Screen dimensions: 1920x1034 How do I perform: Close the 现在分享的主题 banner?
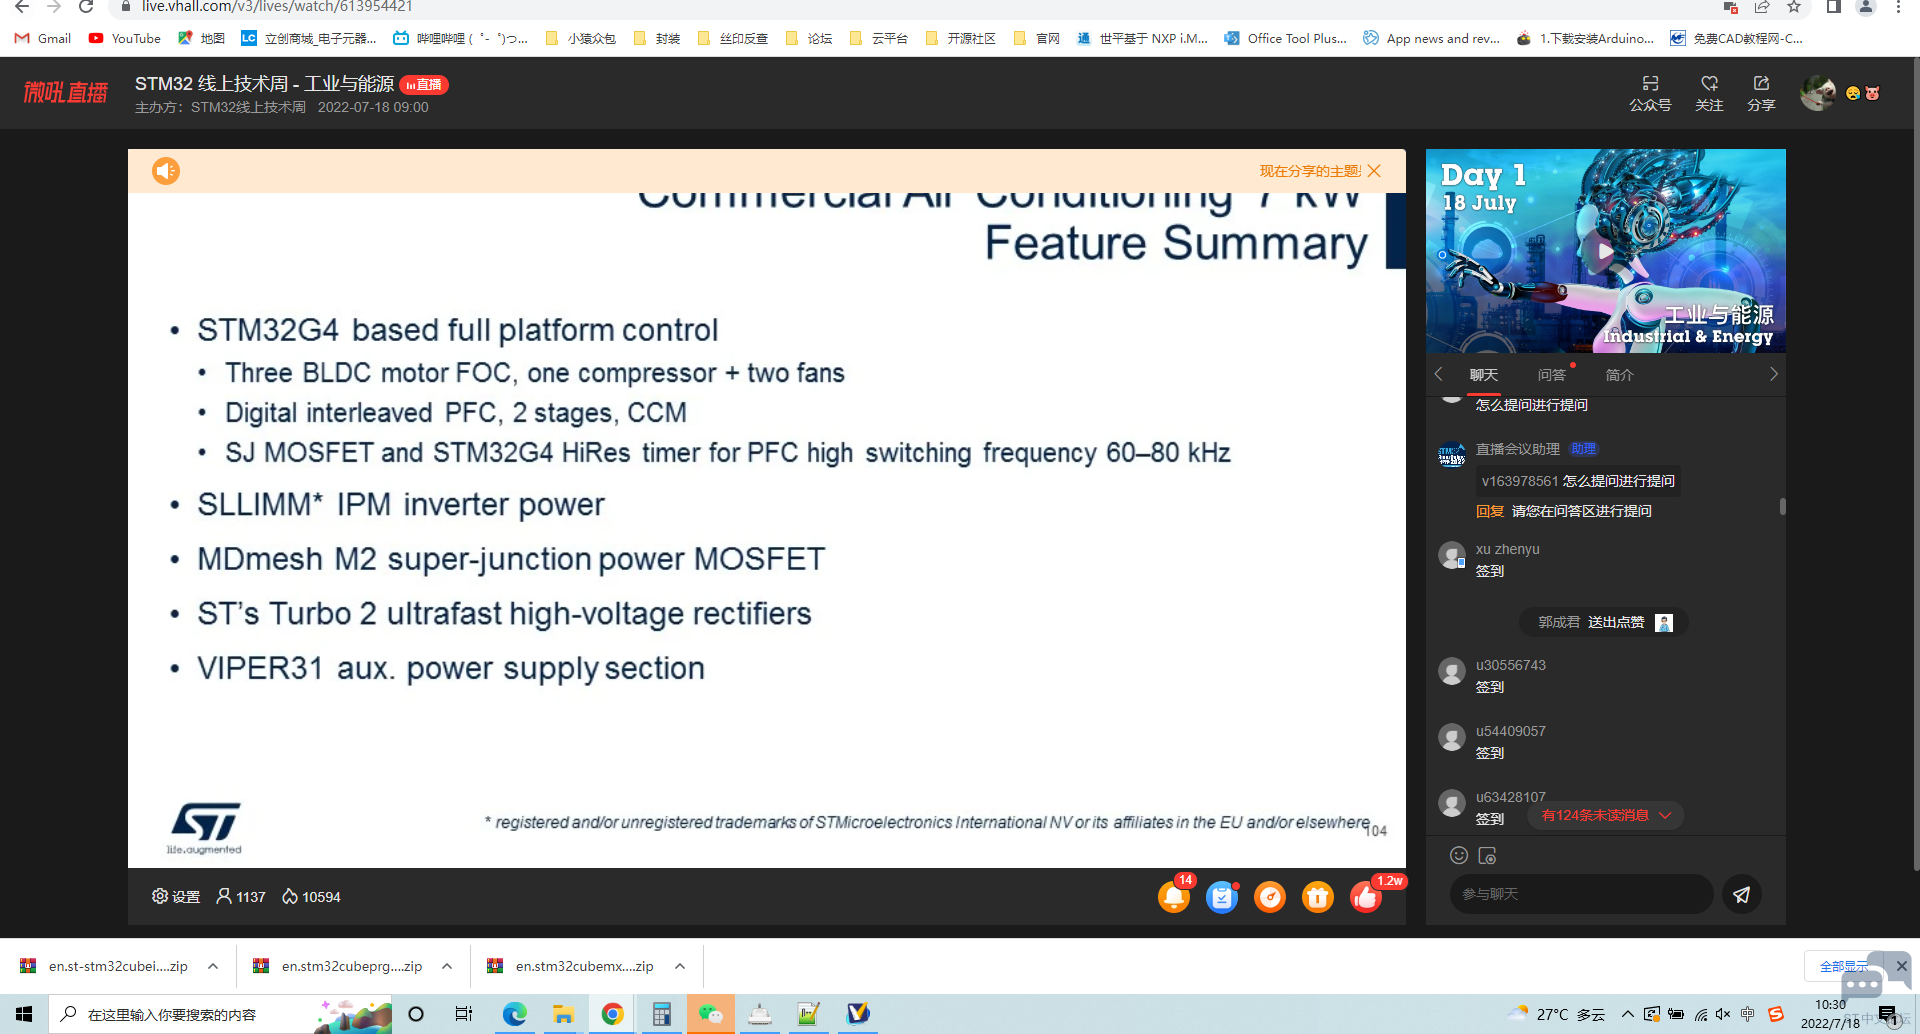click(x=1374, y=171)
